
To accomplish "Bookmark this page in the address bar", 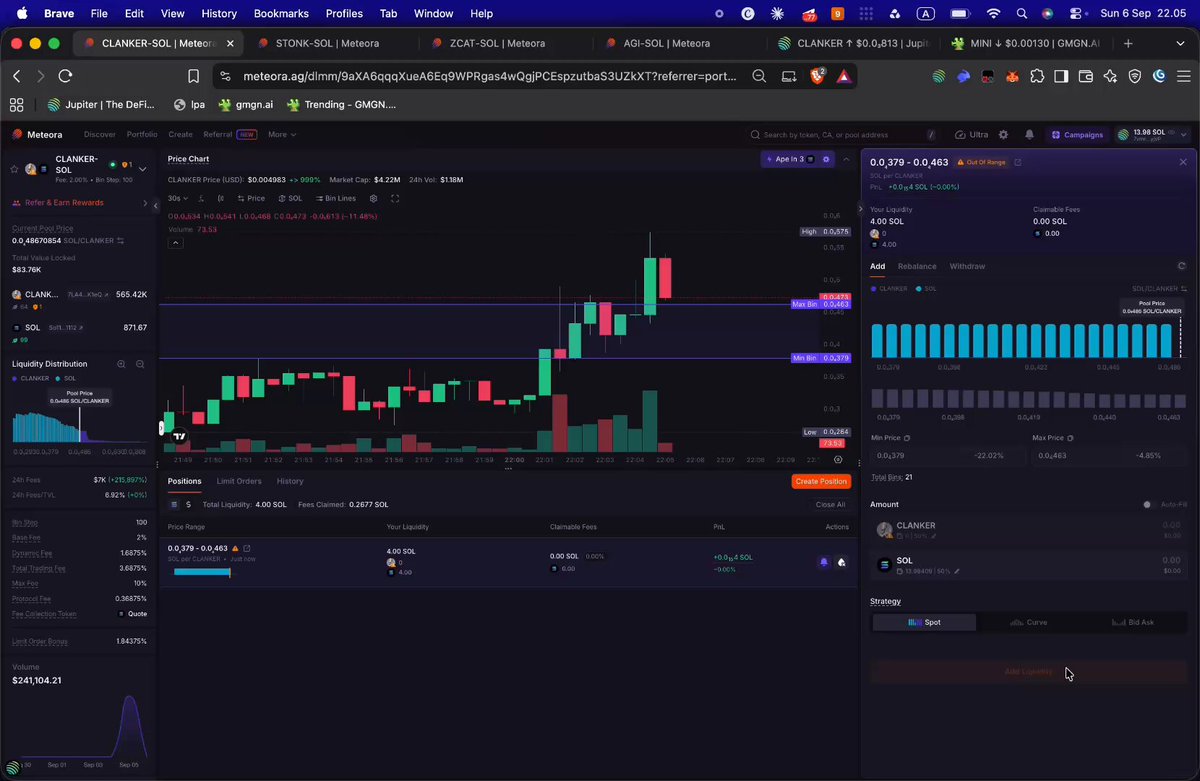I will click(x=194, y=76).
